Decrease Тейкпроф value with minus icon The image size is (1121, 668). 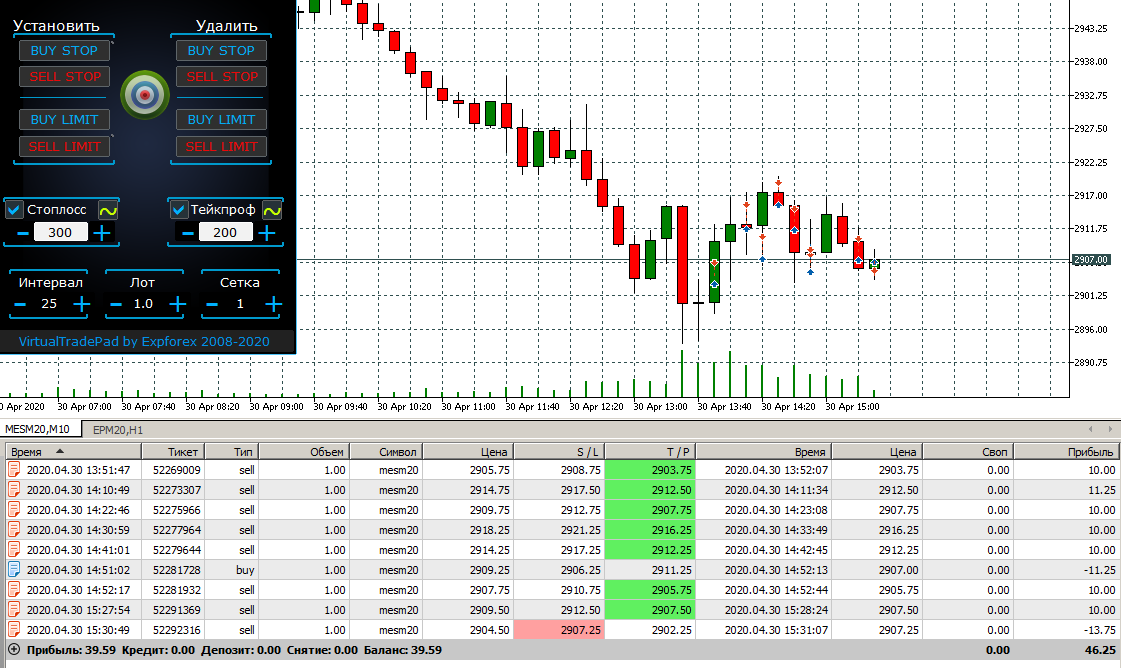point(187,233)
